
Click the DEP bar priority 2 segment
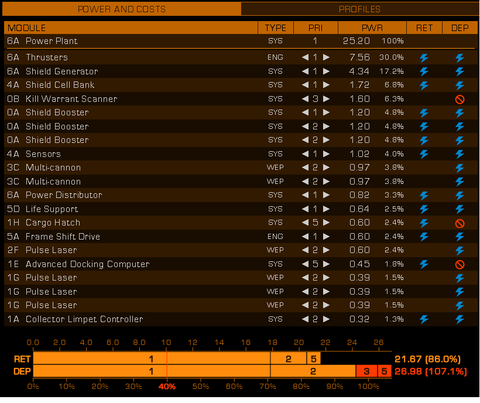(x=313, y=371)
